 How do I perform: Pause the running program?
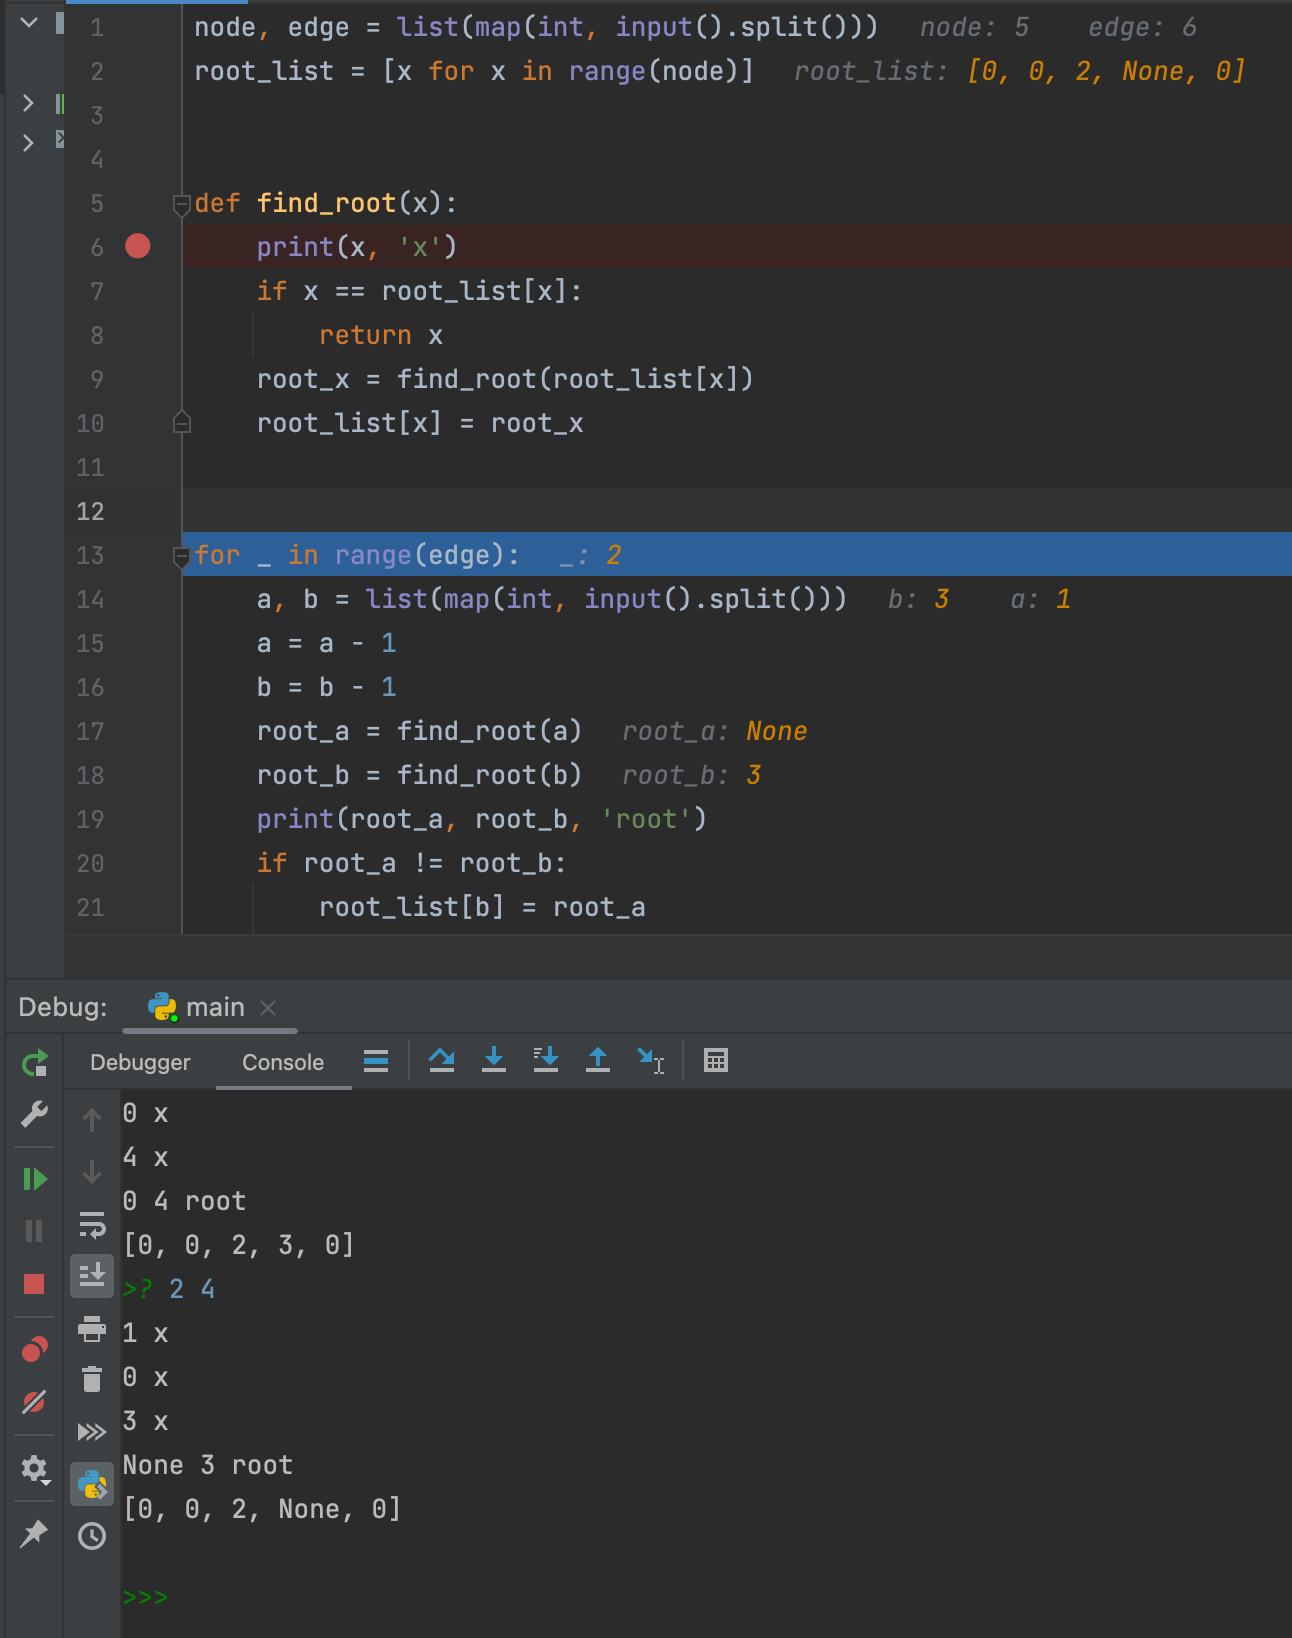34,1231
